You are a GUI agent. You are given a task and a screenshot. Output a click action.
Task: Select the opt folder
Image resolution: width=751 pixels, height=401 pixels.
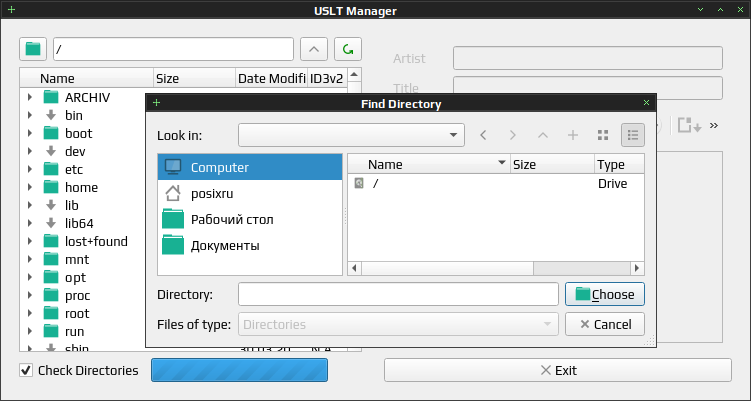pos(75,277)
